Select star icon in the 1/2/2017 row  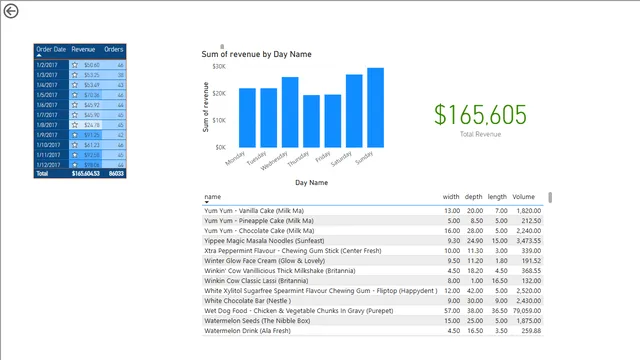(75, 65)
